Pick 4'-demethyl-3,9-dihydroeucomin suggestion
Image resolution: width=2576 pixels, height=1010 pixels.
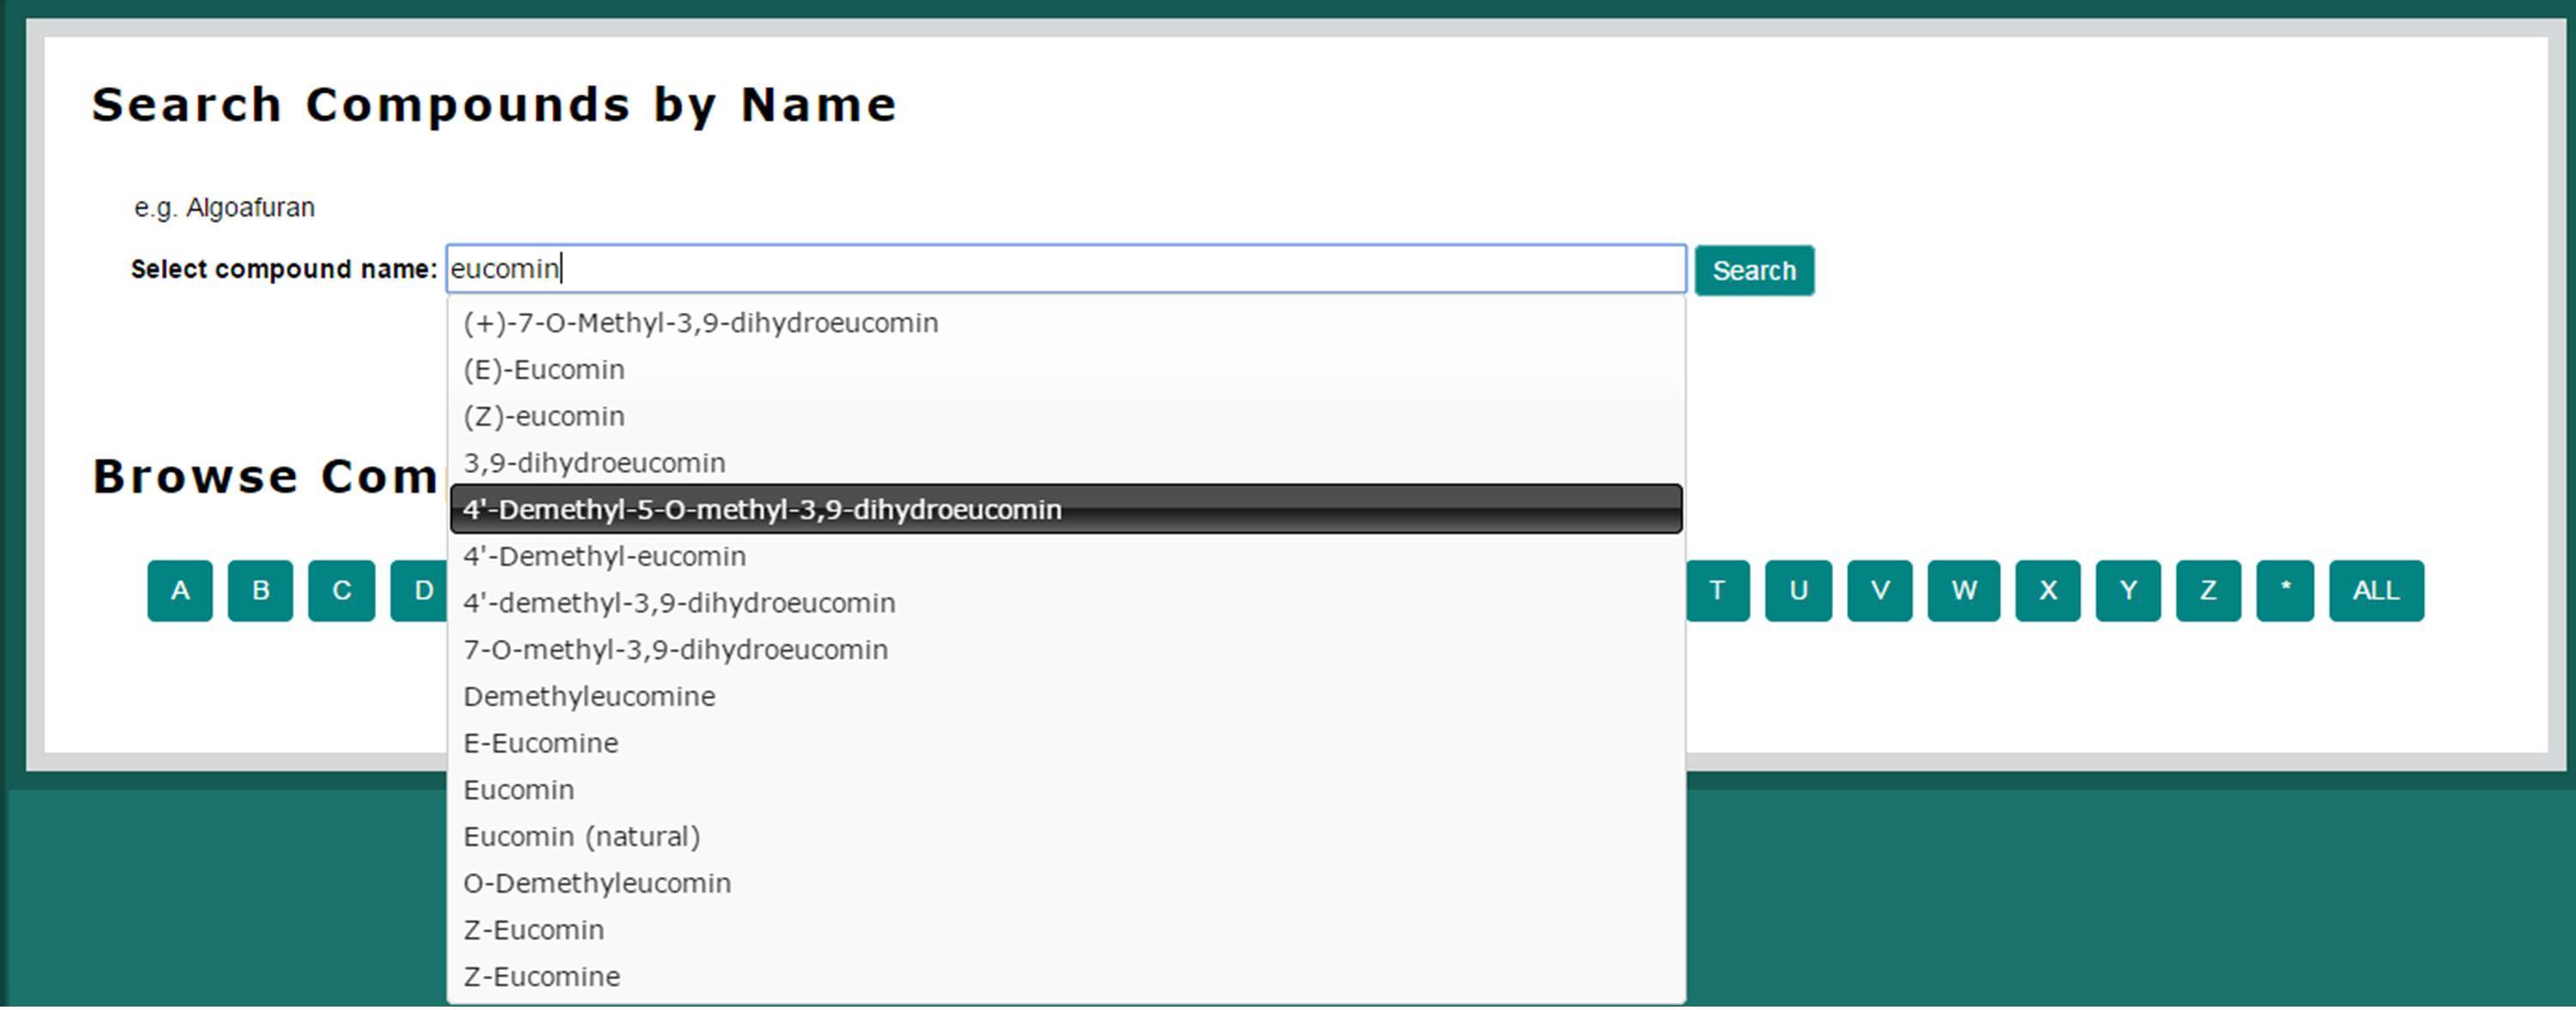point(1066,603)
